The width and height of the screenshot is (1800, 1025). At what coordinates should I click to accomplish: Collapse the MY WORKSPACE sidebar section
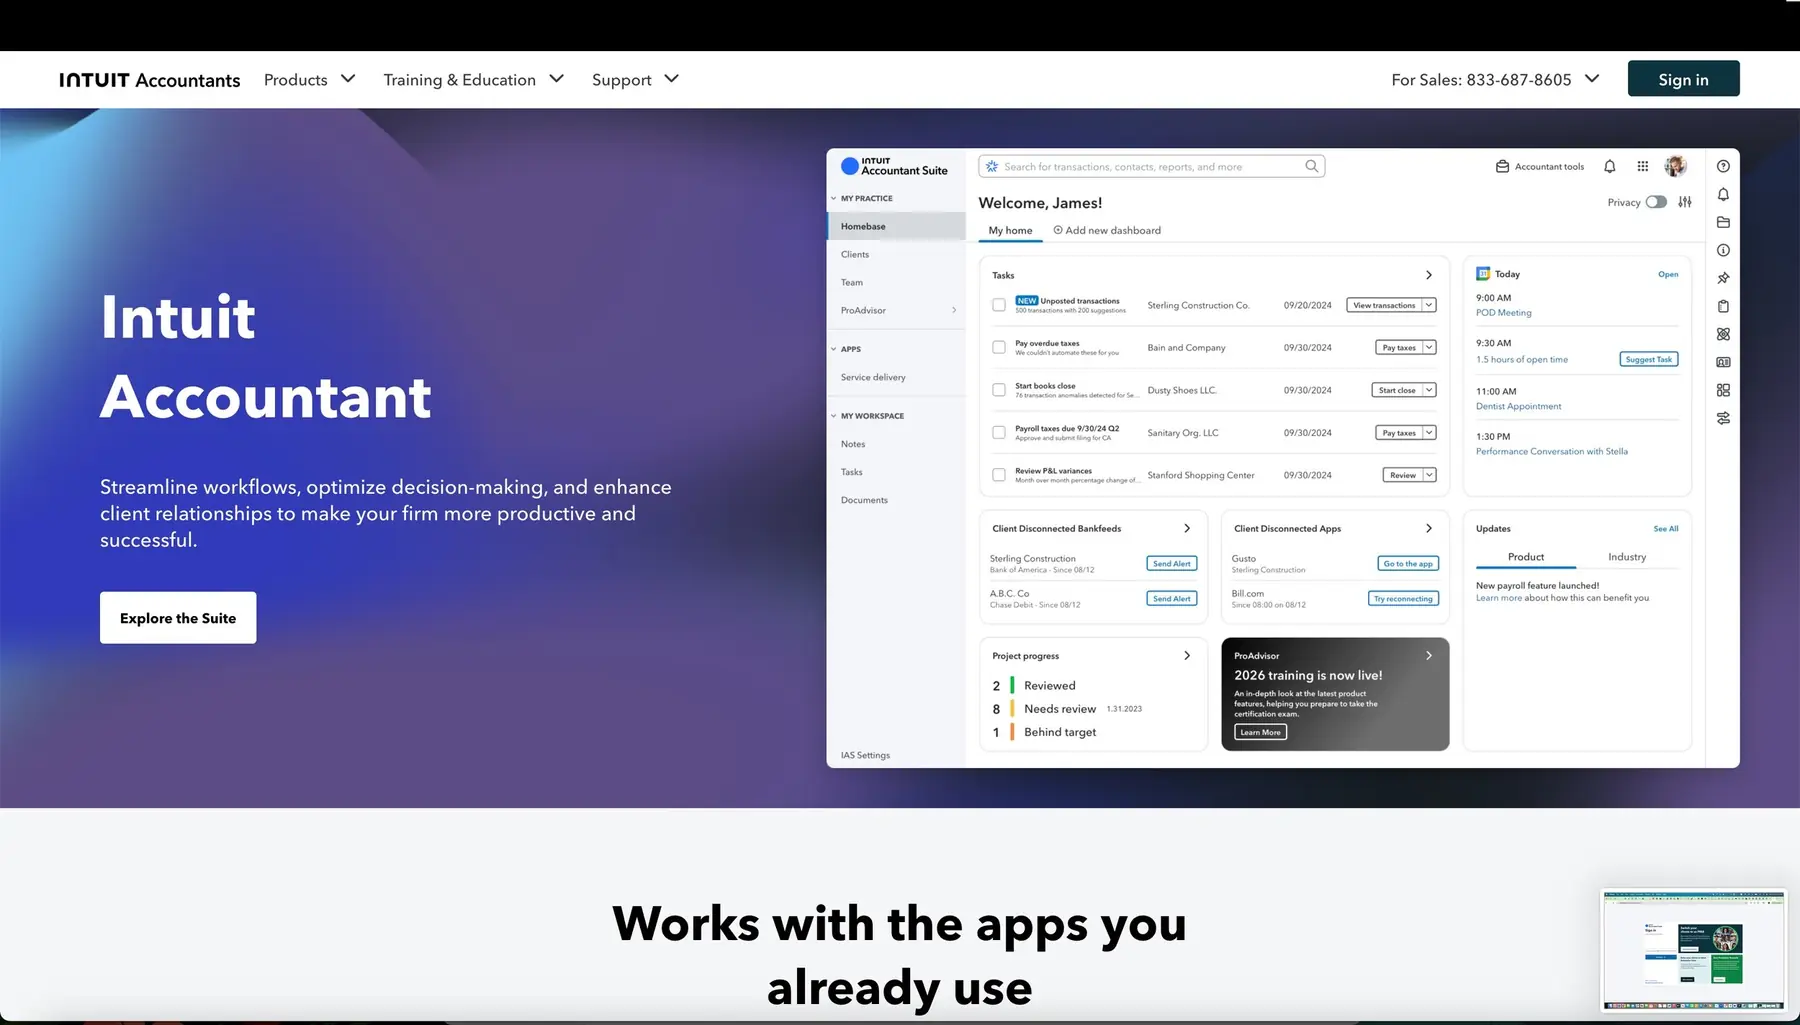click(x=834, y=416)
